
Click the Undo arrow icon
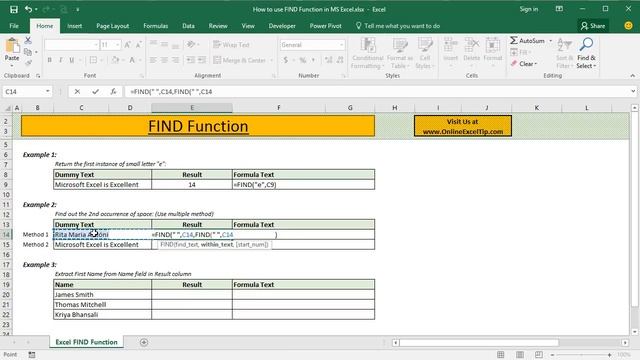click(28, 9)
